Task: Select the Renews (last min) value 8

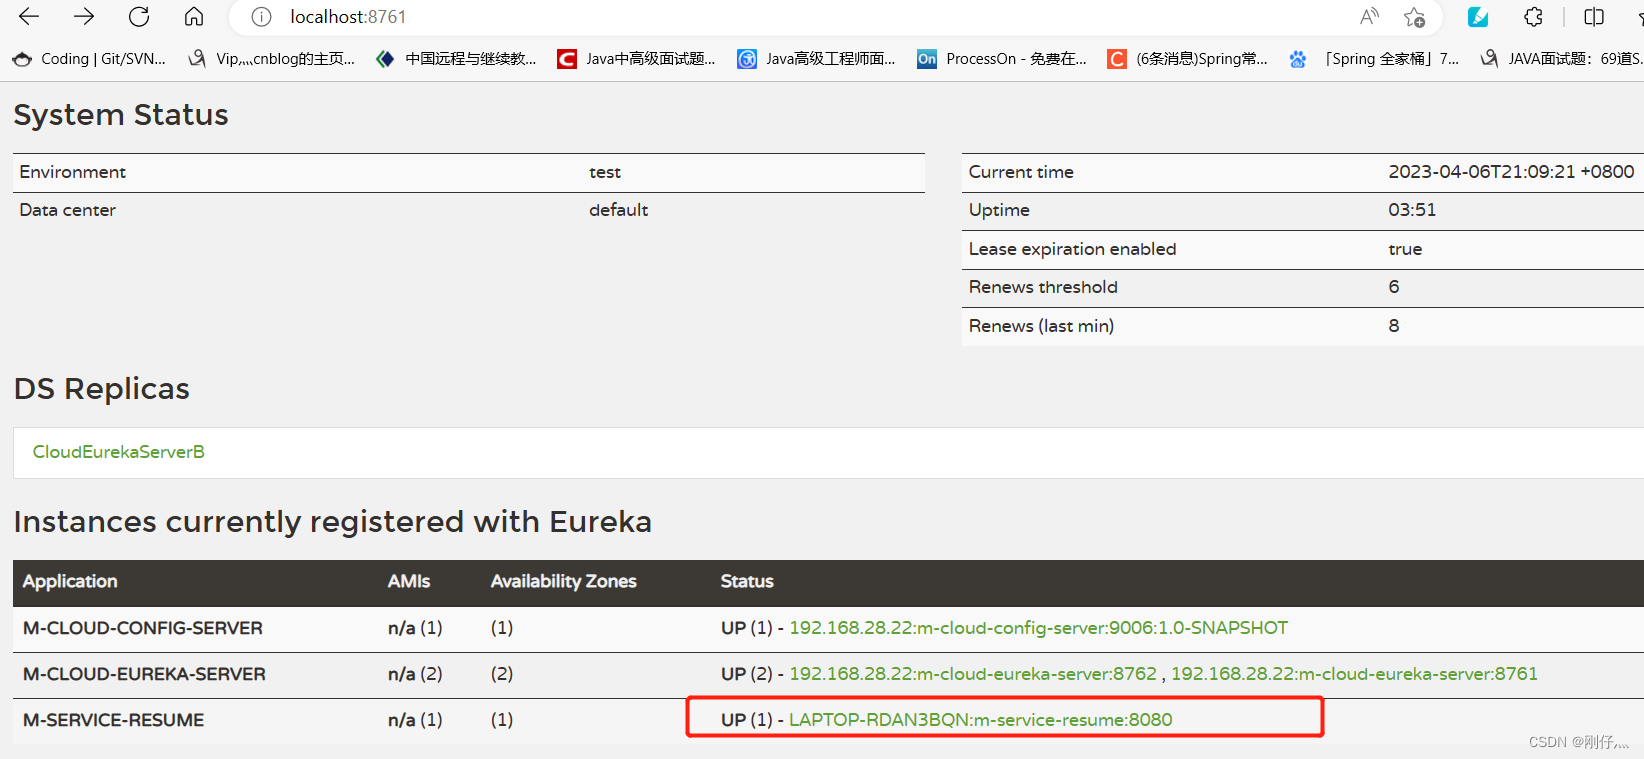Action: (x=1394, y=326)
